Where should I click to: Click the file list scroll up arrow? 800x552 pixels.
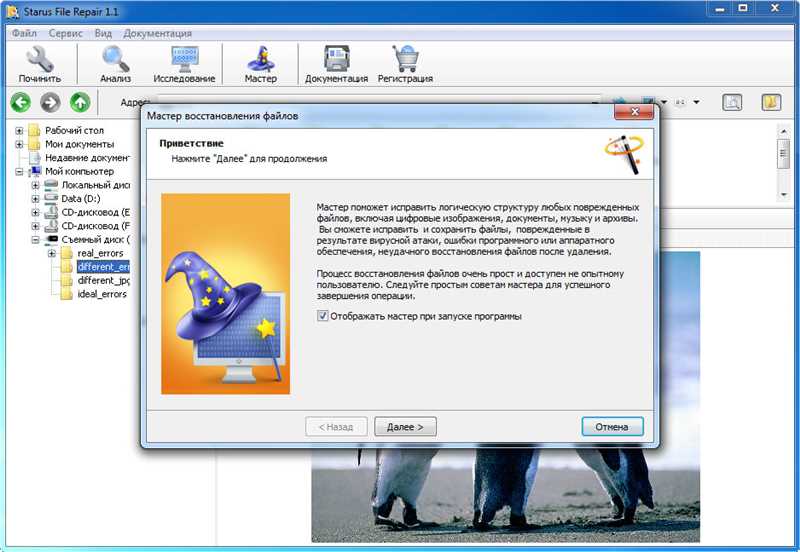(x=783, y=131)
